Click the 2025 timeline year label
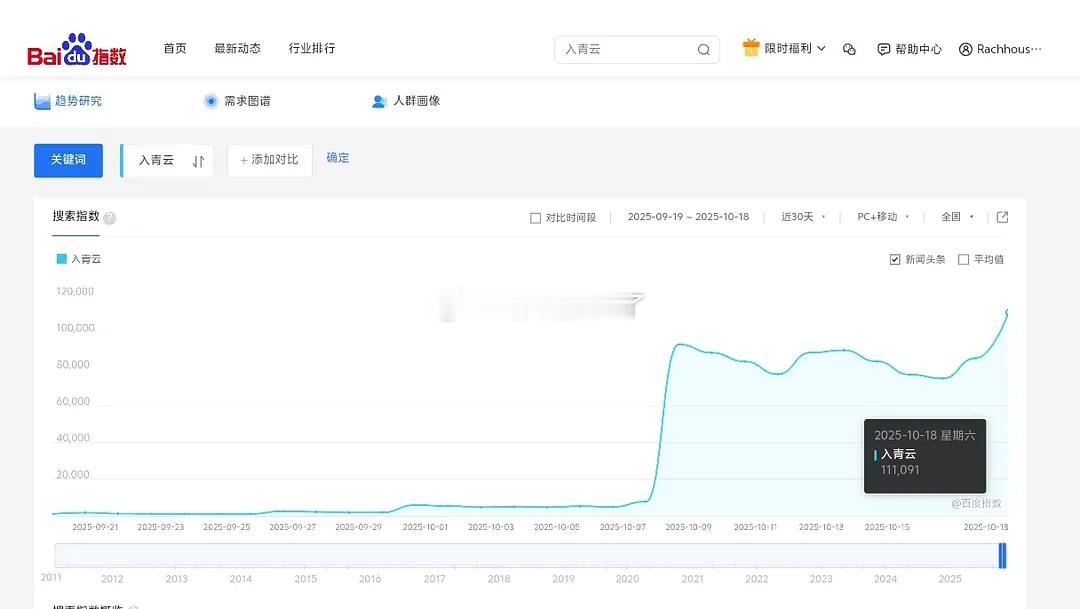Screen dimensions: 1080x609 click(950, 579)
